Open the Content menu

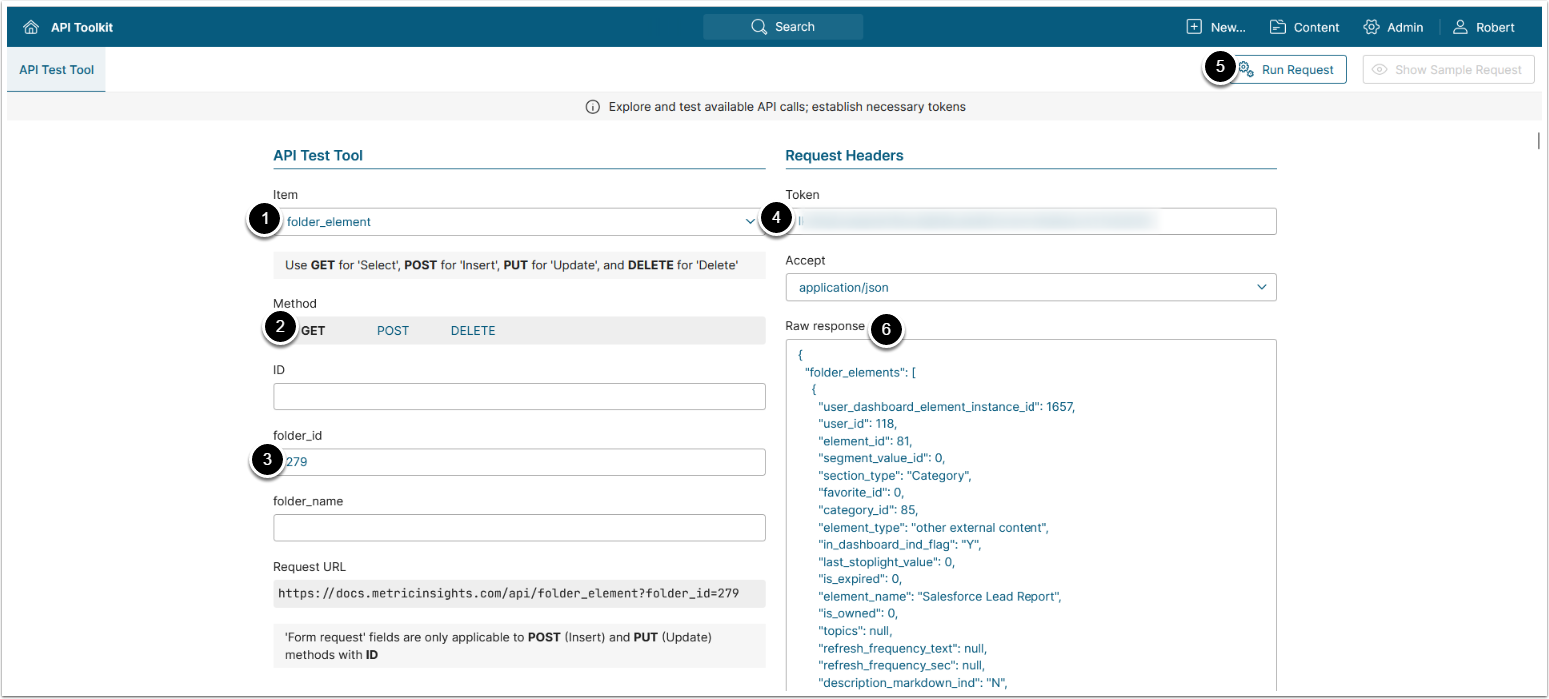[x=1304, y=27]
